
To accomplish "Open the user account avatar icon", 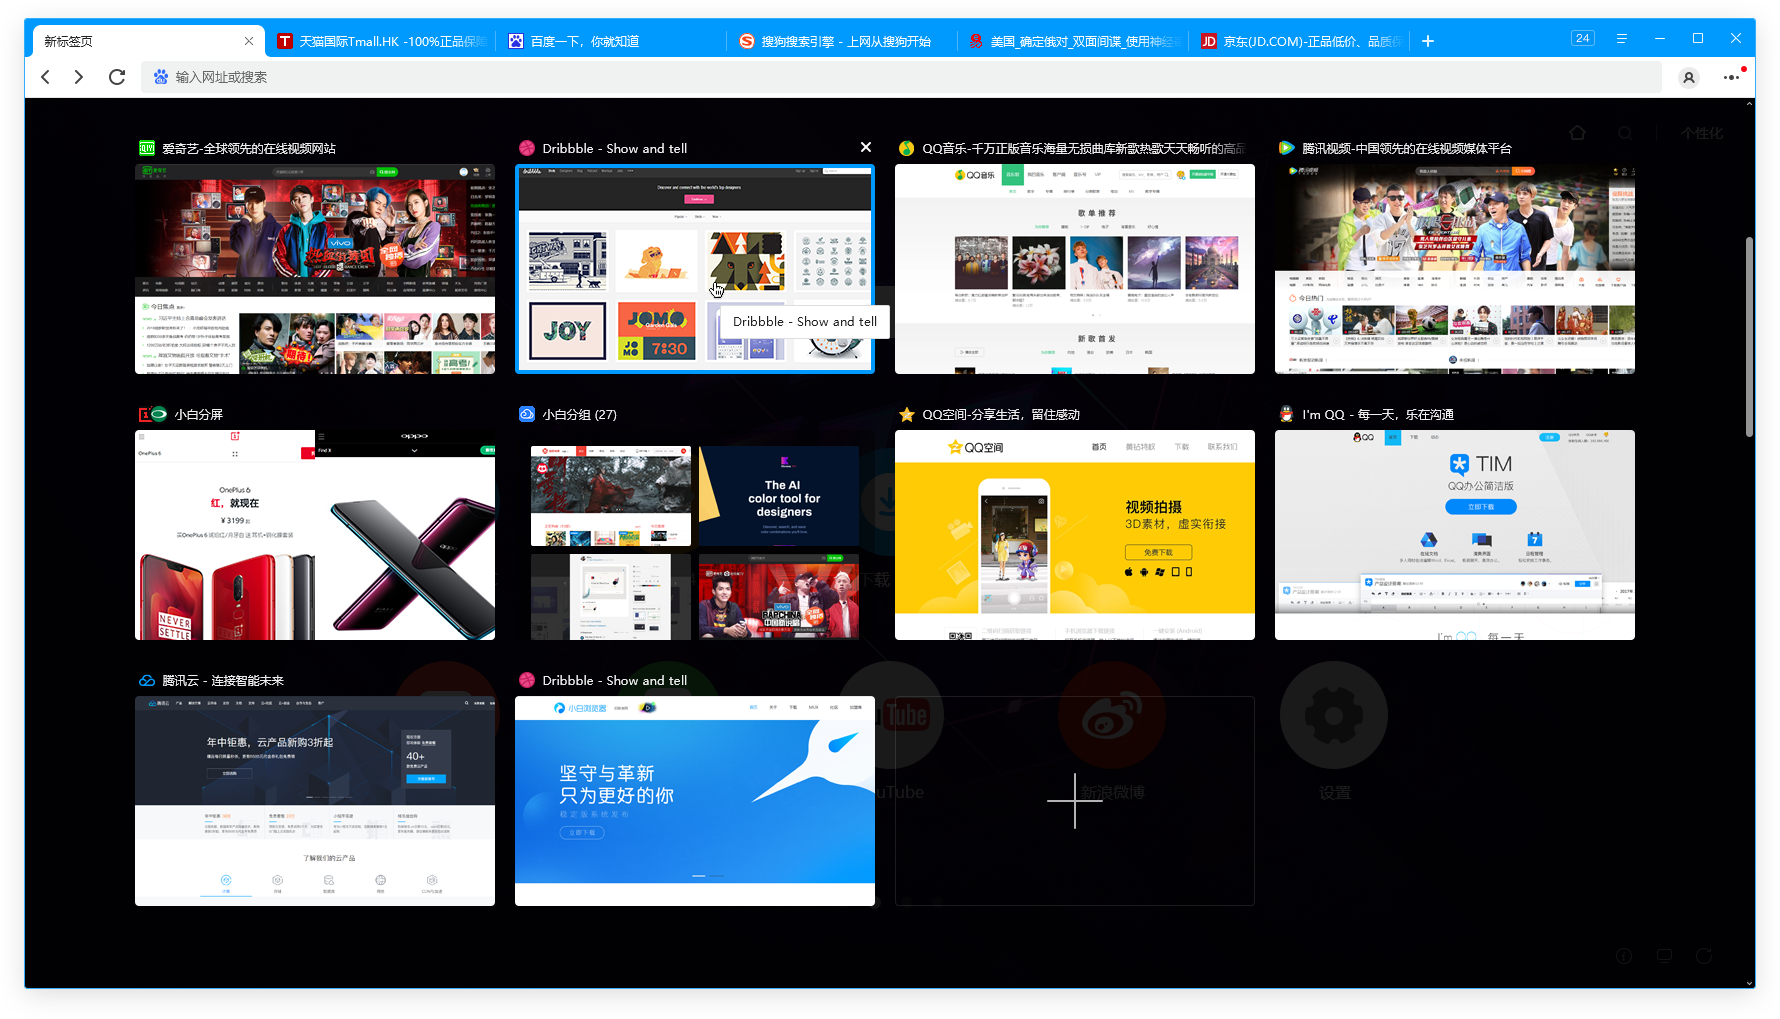I will click(x=1689, y=77).
